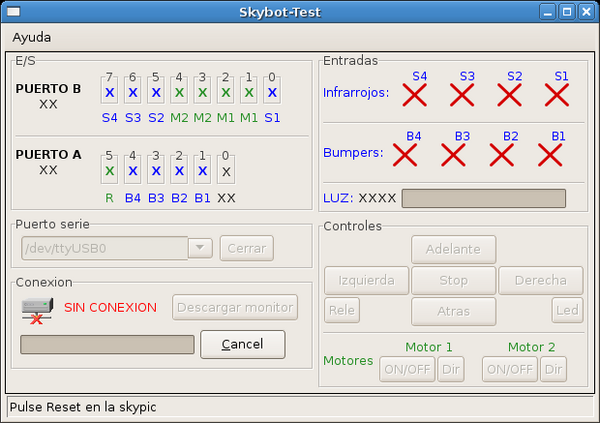Open the Ayuda menu
The height and width of the screenshot is (423, 600).
31,37
